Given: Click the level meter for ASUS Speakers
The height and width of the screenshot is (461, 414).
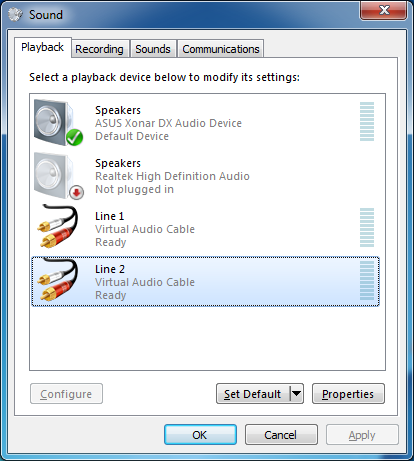Looking at the screenshot, I should (x=367, y=122).
